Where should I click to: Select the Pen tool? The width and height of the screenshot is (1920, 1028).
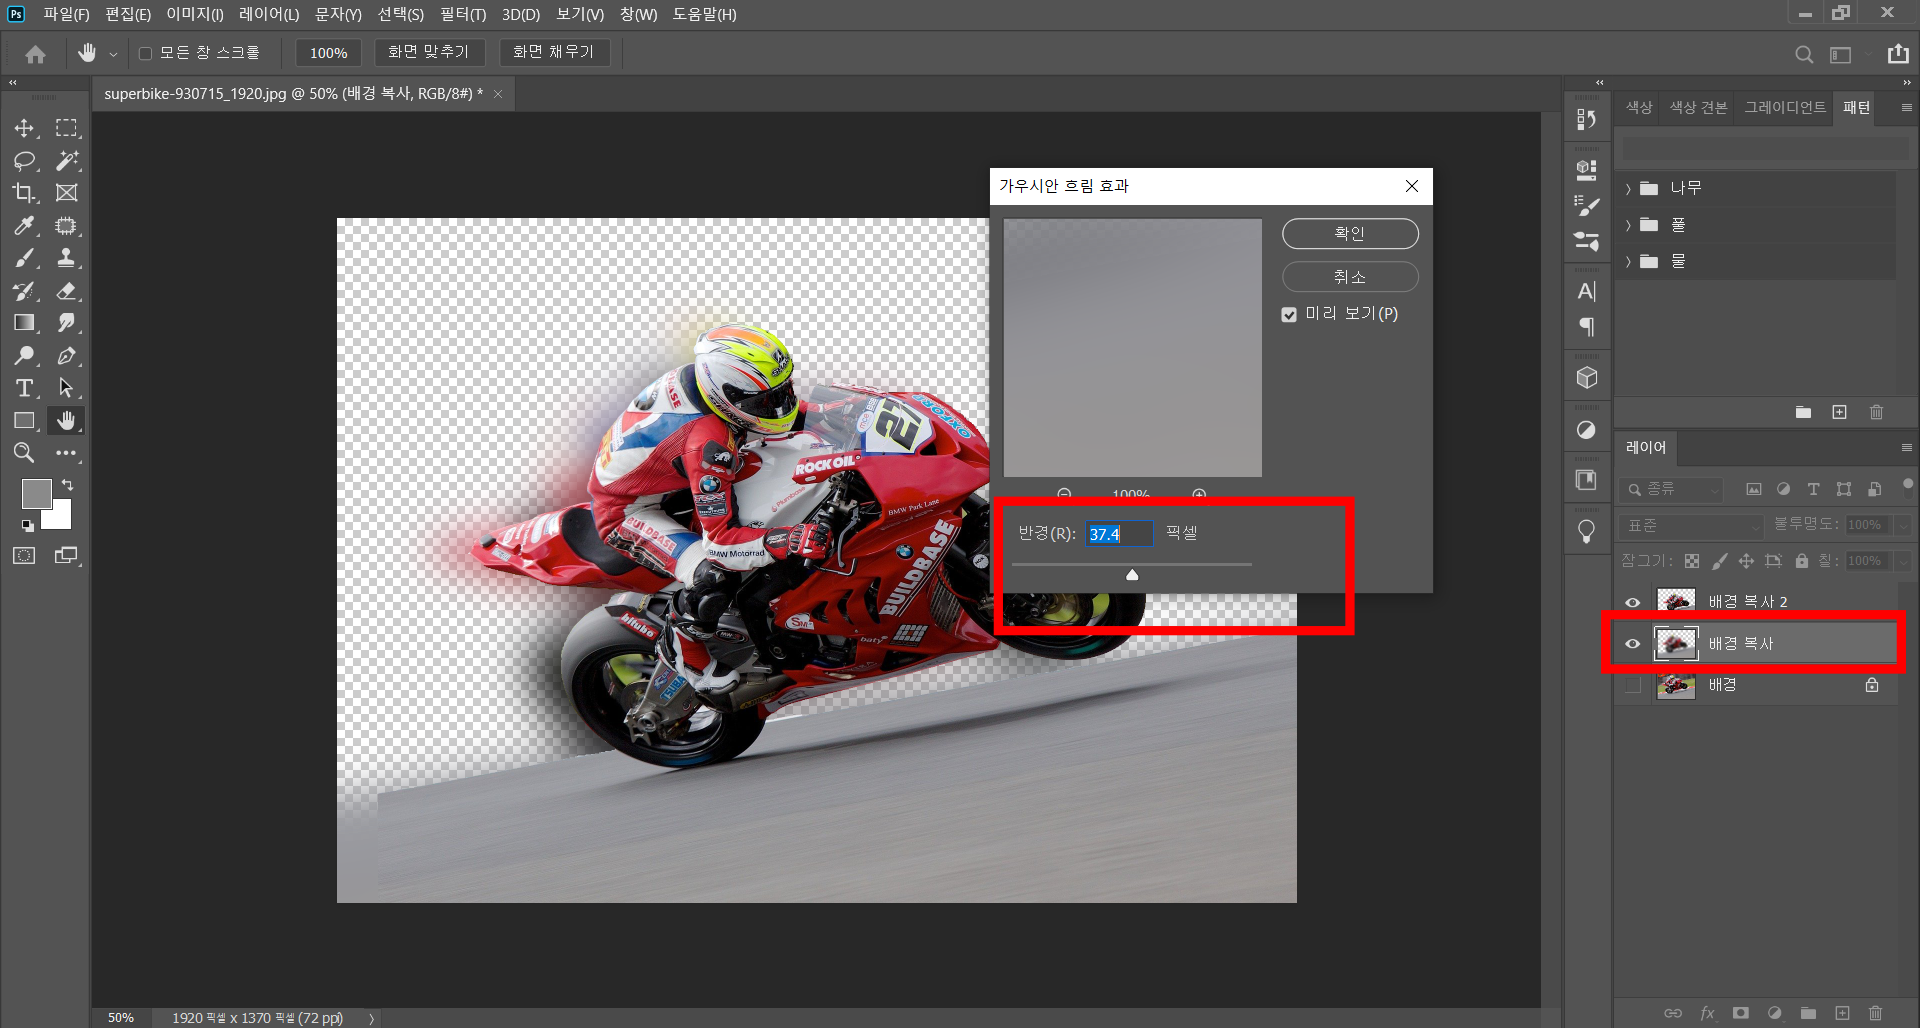click(66, 355)
